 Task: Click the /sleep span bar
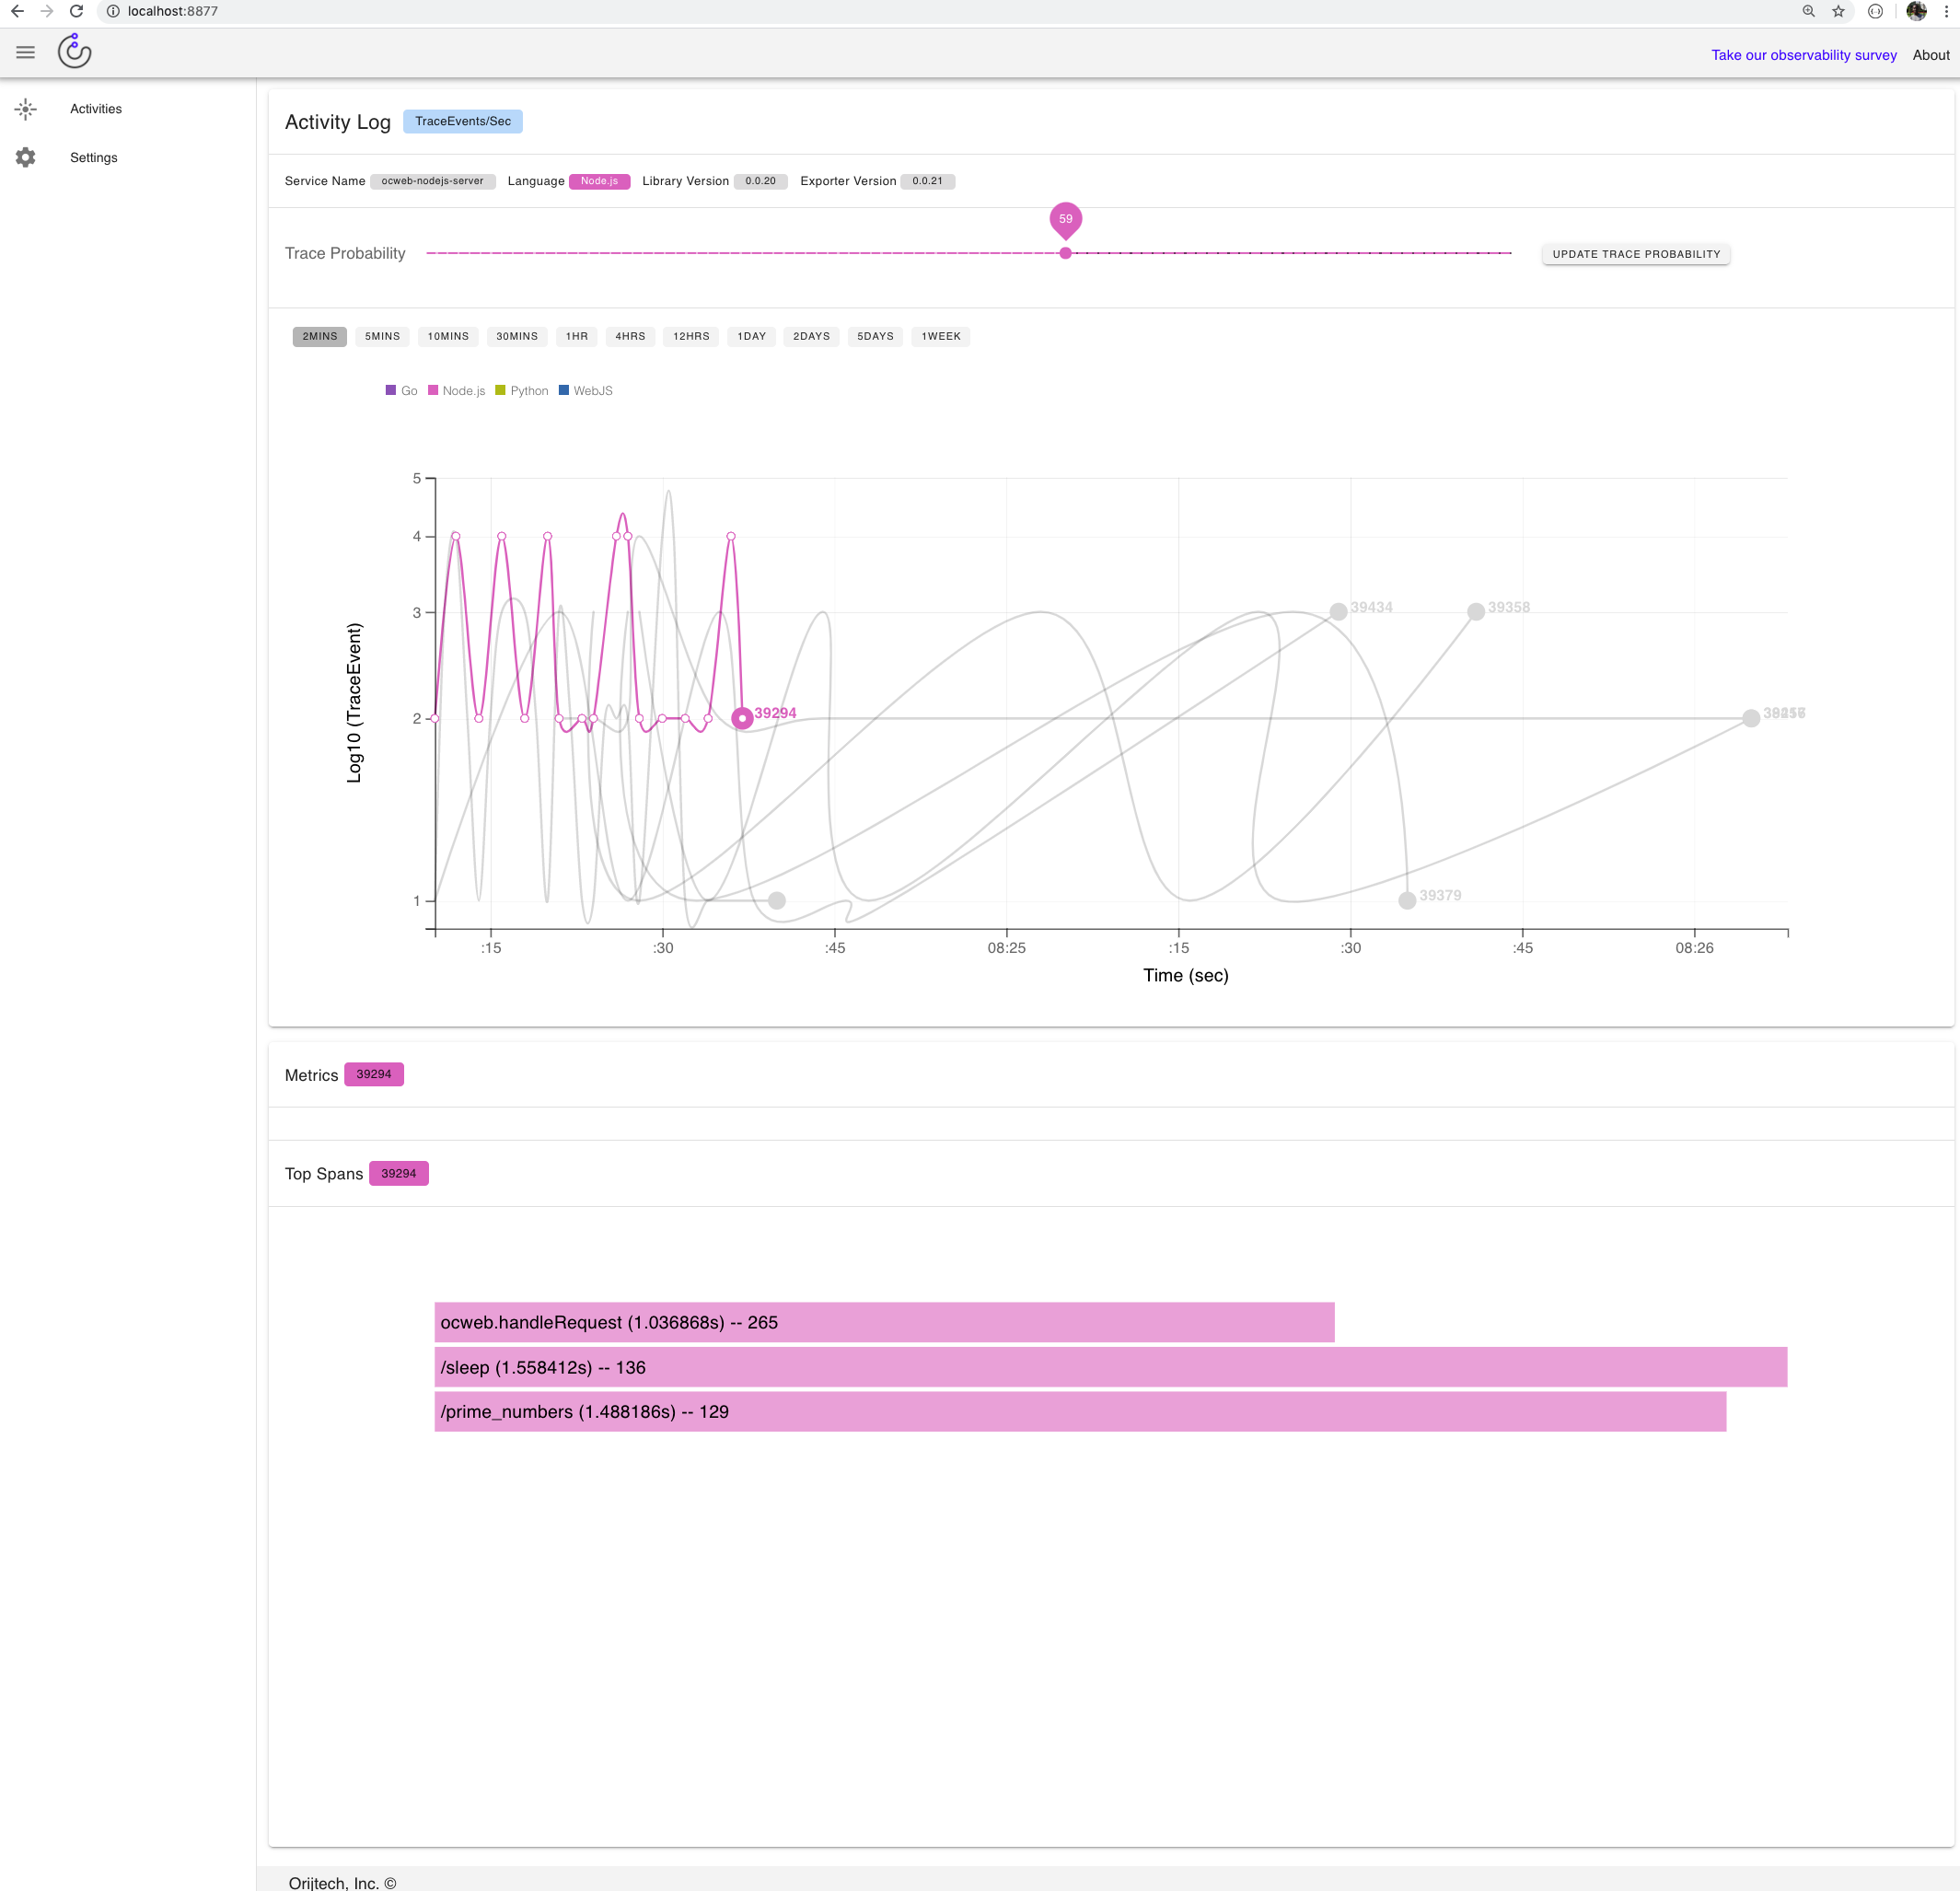[1111, 1367]
